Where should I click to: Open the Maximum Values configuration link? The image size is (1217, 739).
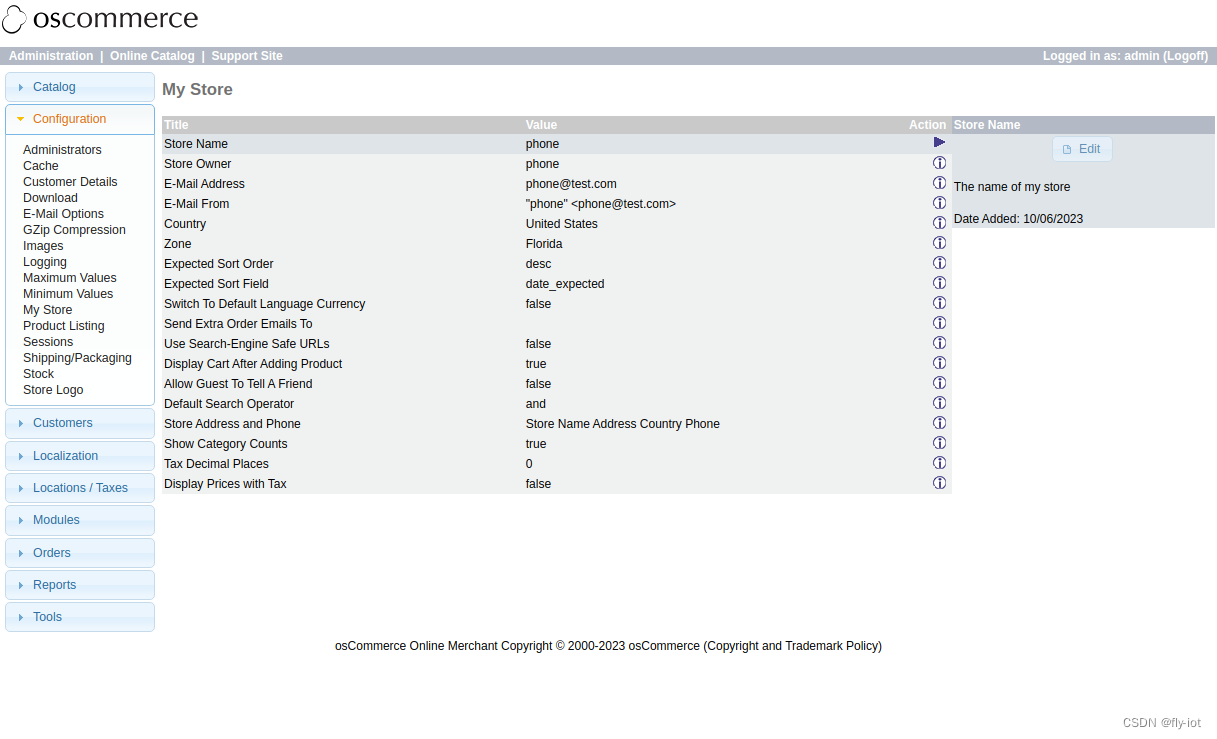click(x=69, y=278)
